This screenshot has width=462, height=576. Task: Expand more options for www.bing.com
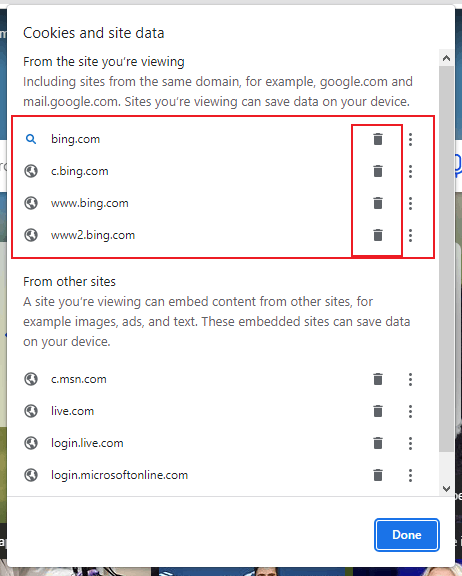(411, 203)
